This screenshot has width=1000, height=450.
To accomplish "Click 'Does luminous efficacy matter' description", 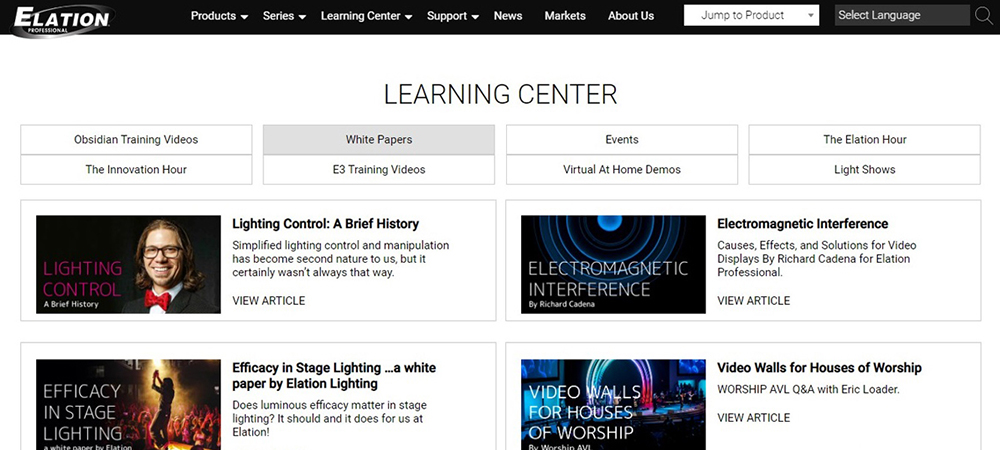I will [329, 419].
